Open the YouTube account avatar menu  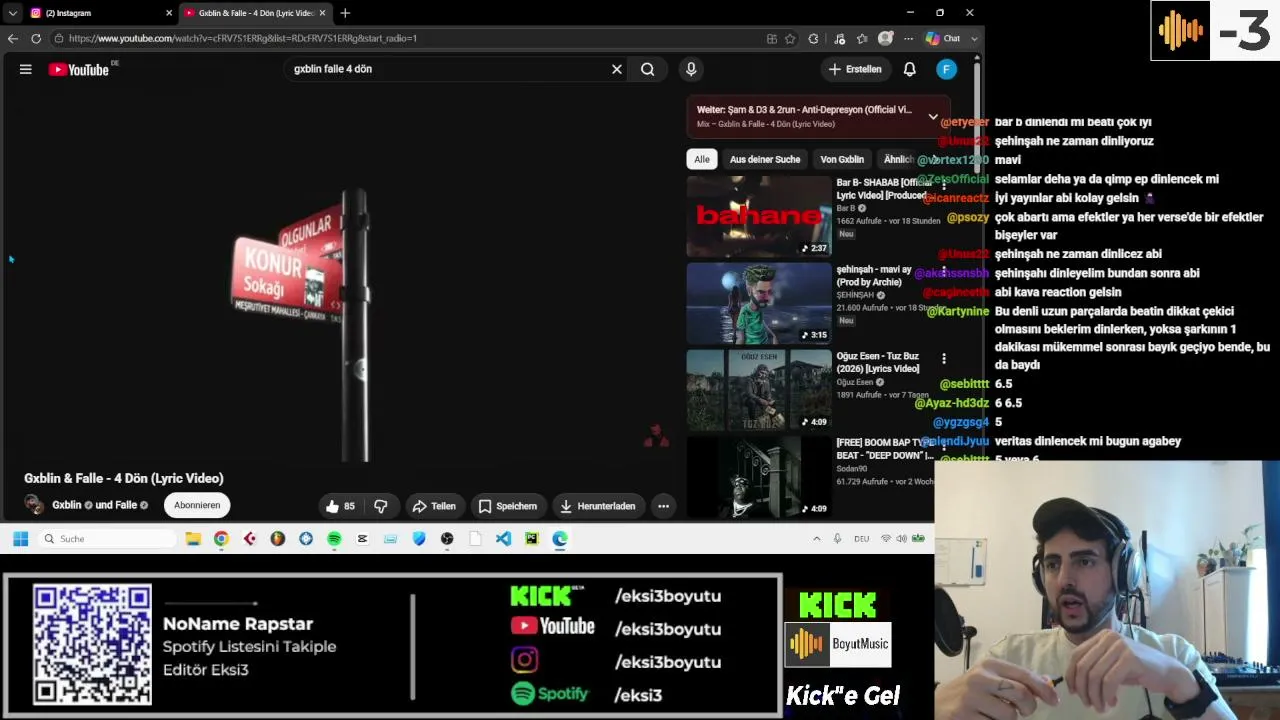(946, 69)
